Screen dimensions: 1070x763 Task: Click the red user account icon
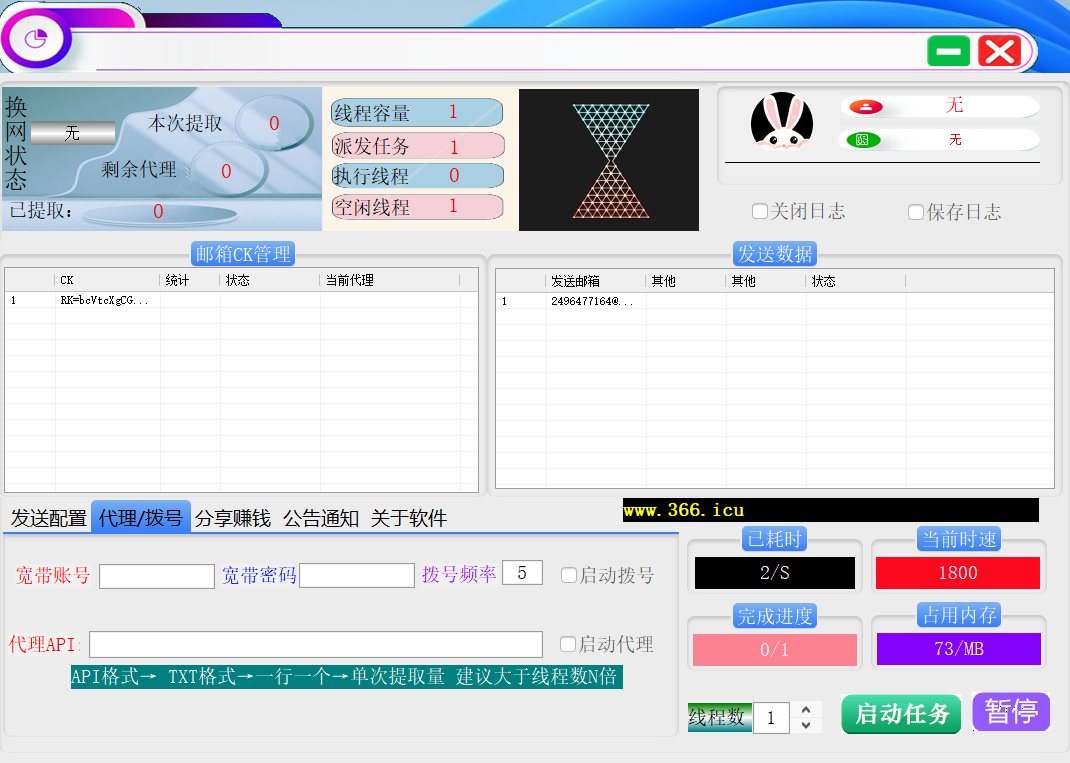coord(859,107)
